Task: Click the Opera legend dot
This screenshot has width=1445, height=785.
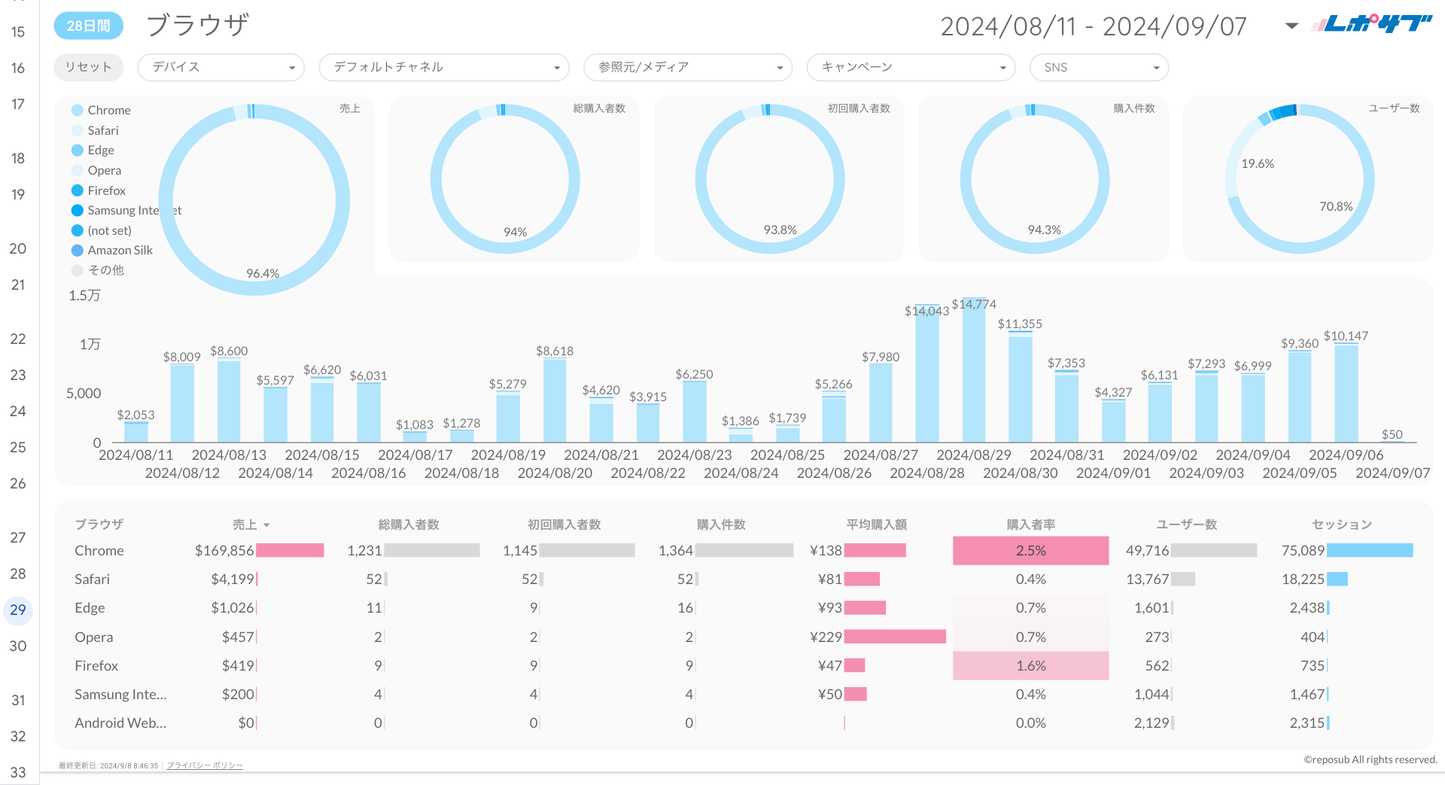Action: [77, 170]
